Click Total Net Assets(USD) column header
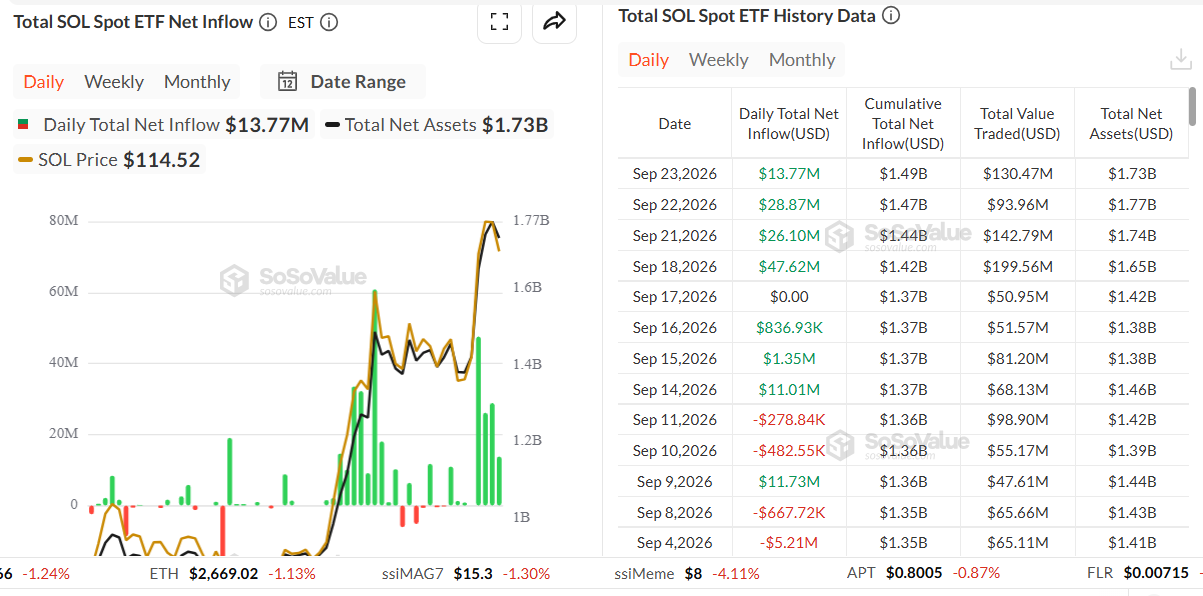 coord(1131,124)
